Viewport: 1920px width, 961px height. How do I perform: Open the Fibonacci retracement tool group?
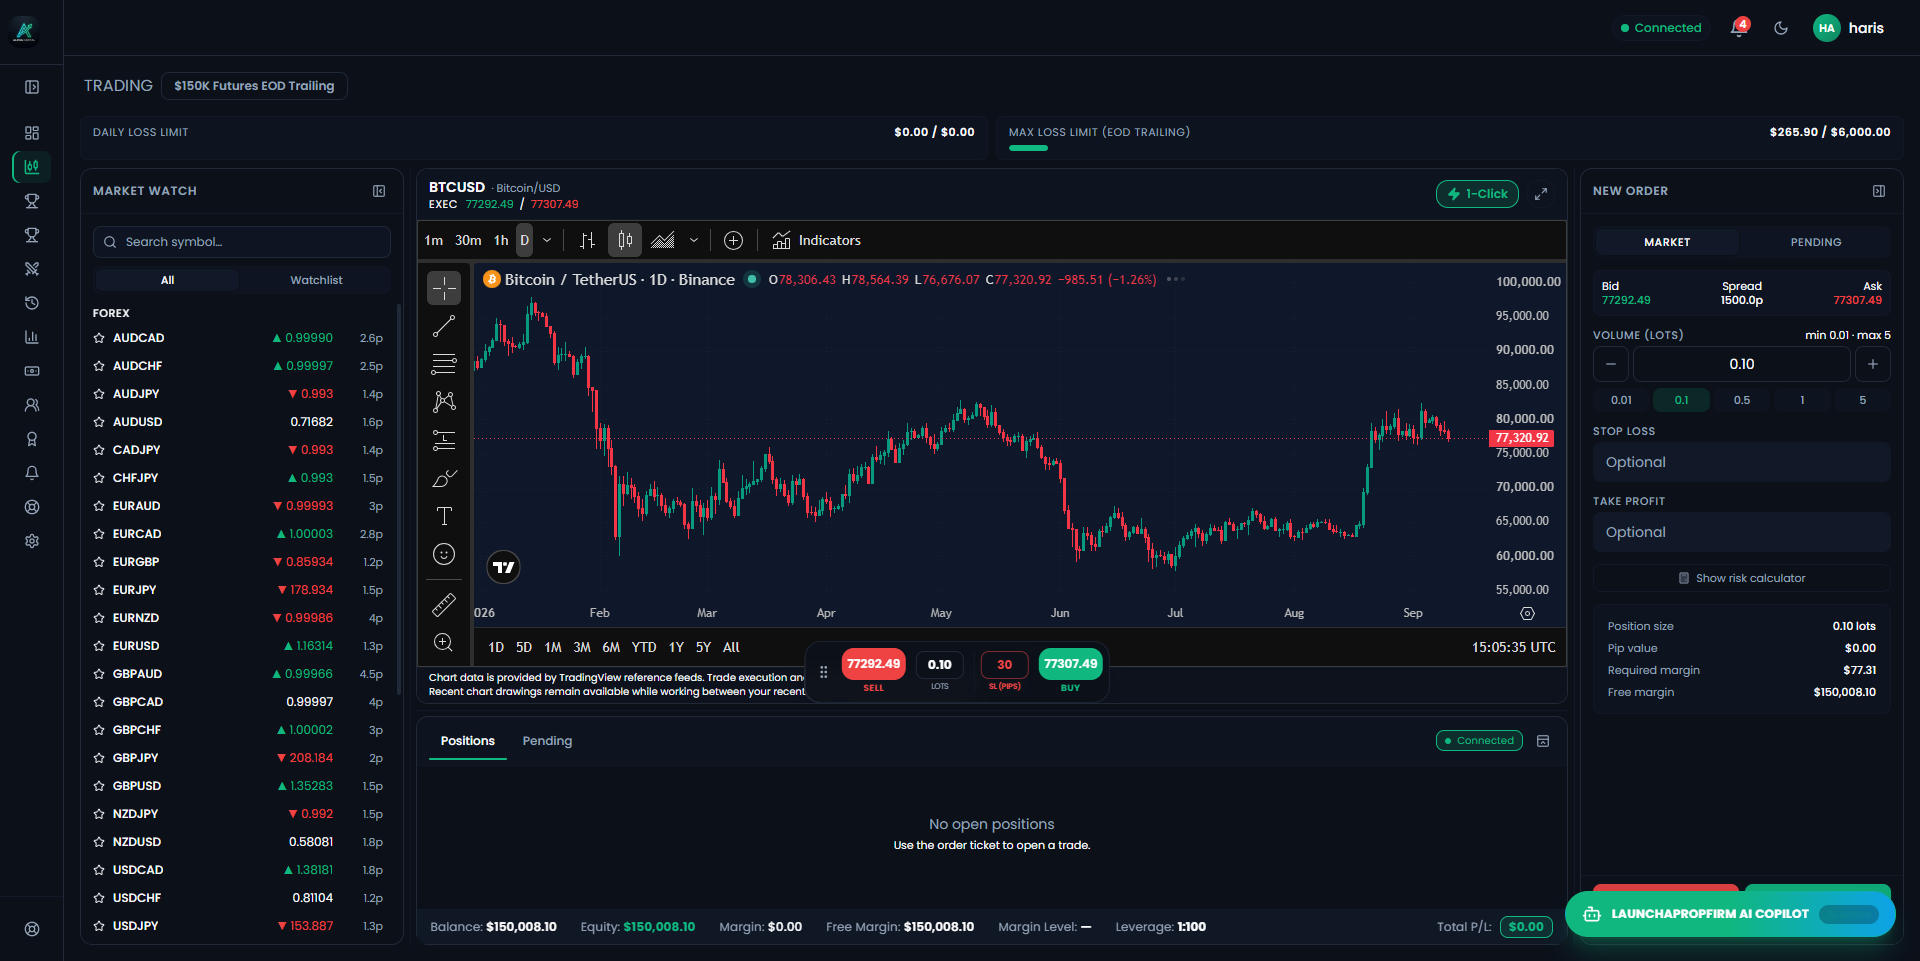tap(444, 364)
